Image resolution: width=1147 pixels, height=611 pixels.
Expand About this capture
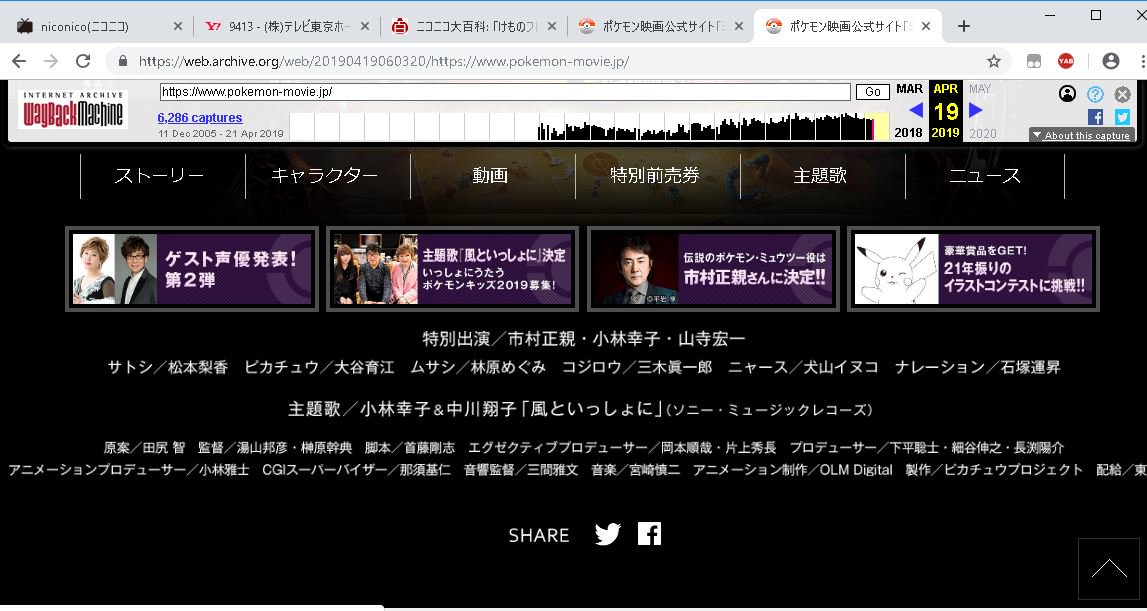(x=1082, y=135)
